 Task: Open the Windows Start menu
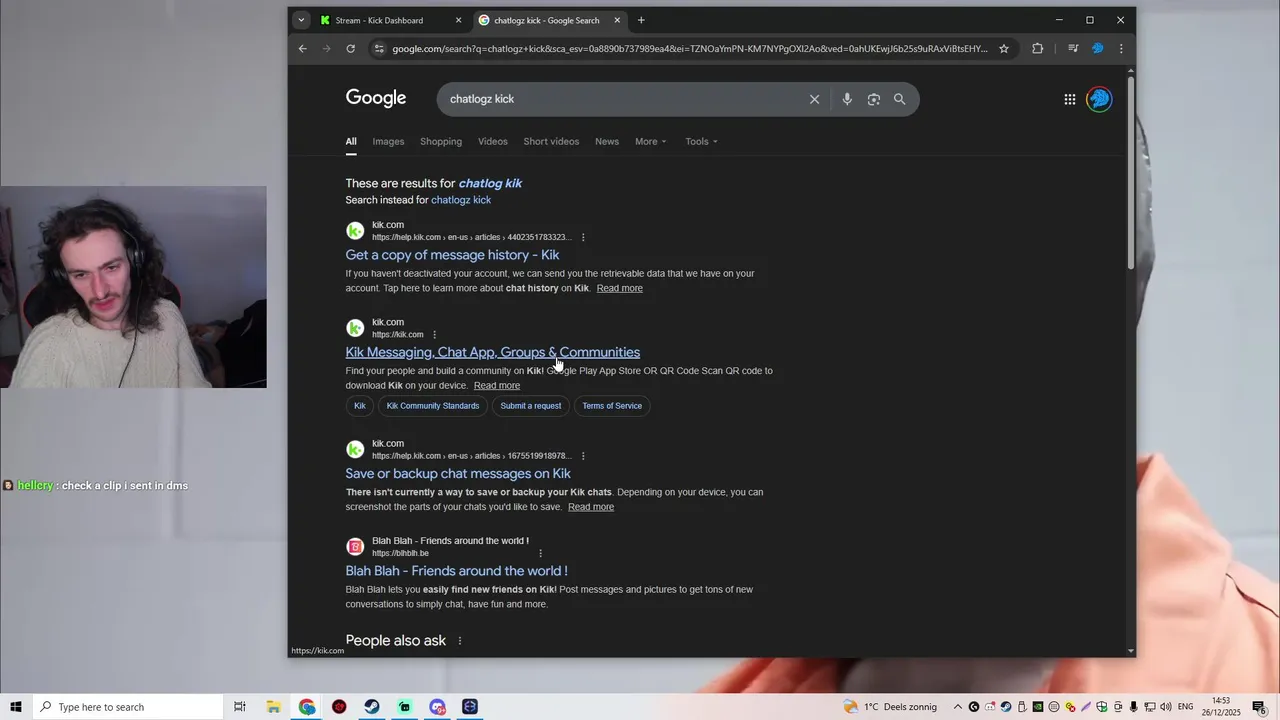tap(16, 707)
